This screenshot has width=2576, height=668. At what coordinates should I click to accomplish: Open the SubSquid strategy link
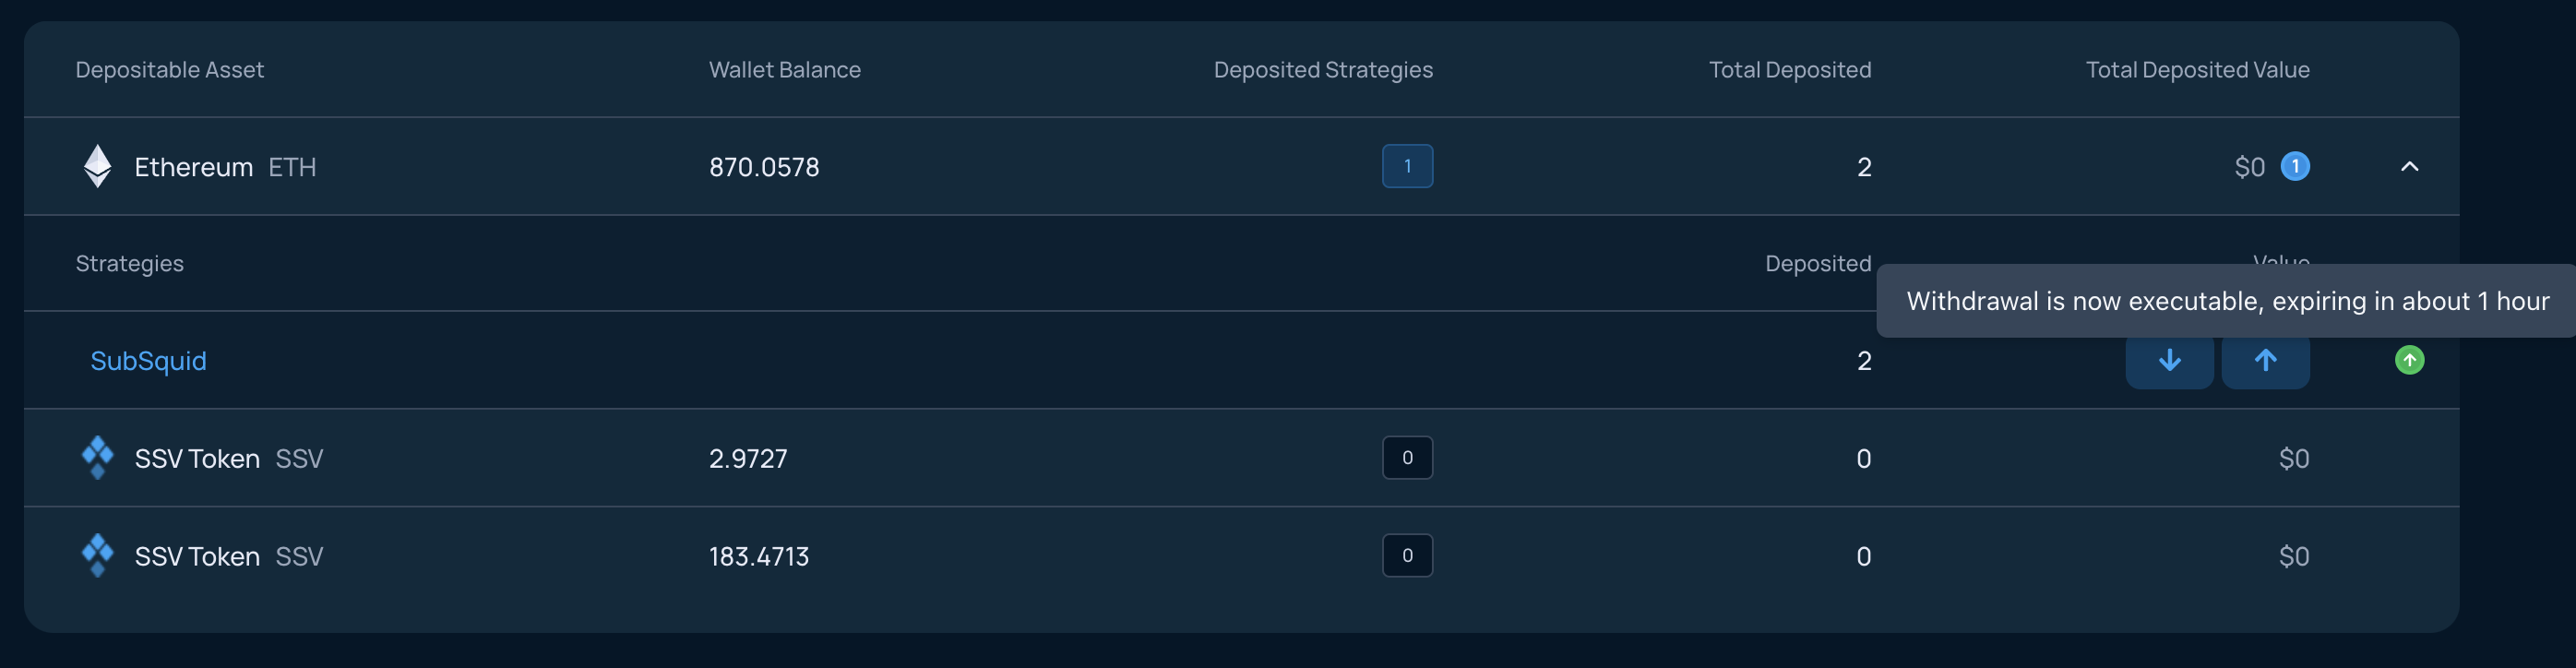pyautogui.click(x=148, y=361)
